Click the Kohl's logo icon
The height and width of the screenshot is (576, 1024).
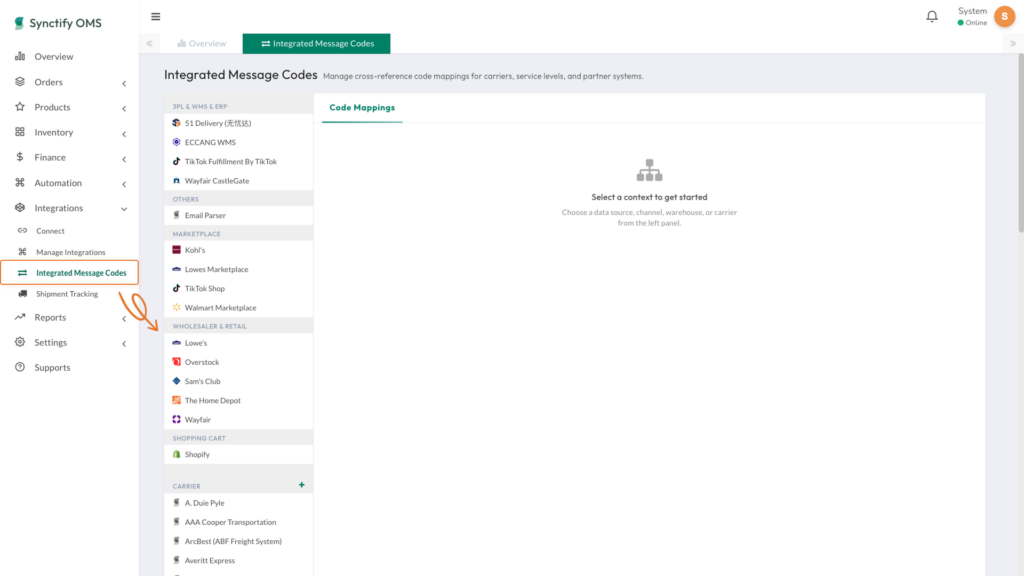pos(176,249)
